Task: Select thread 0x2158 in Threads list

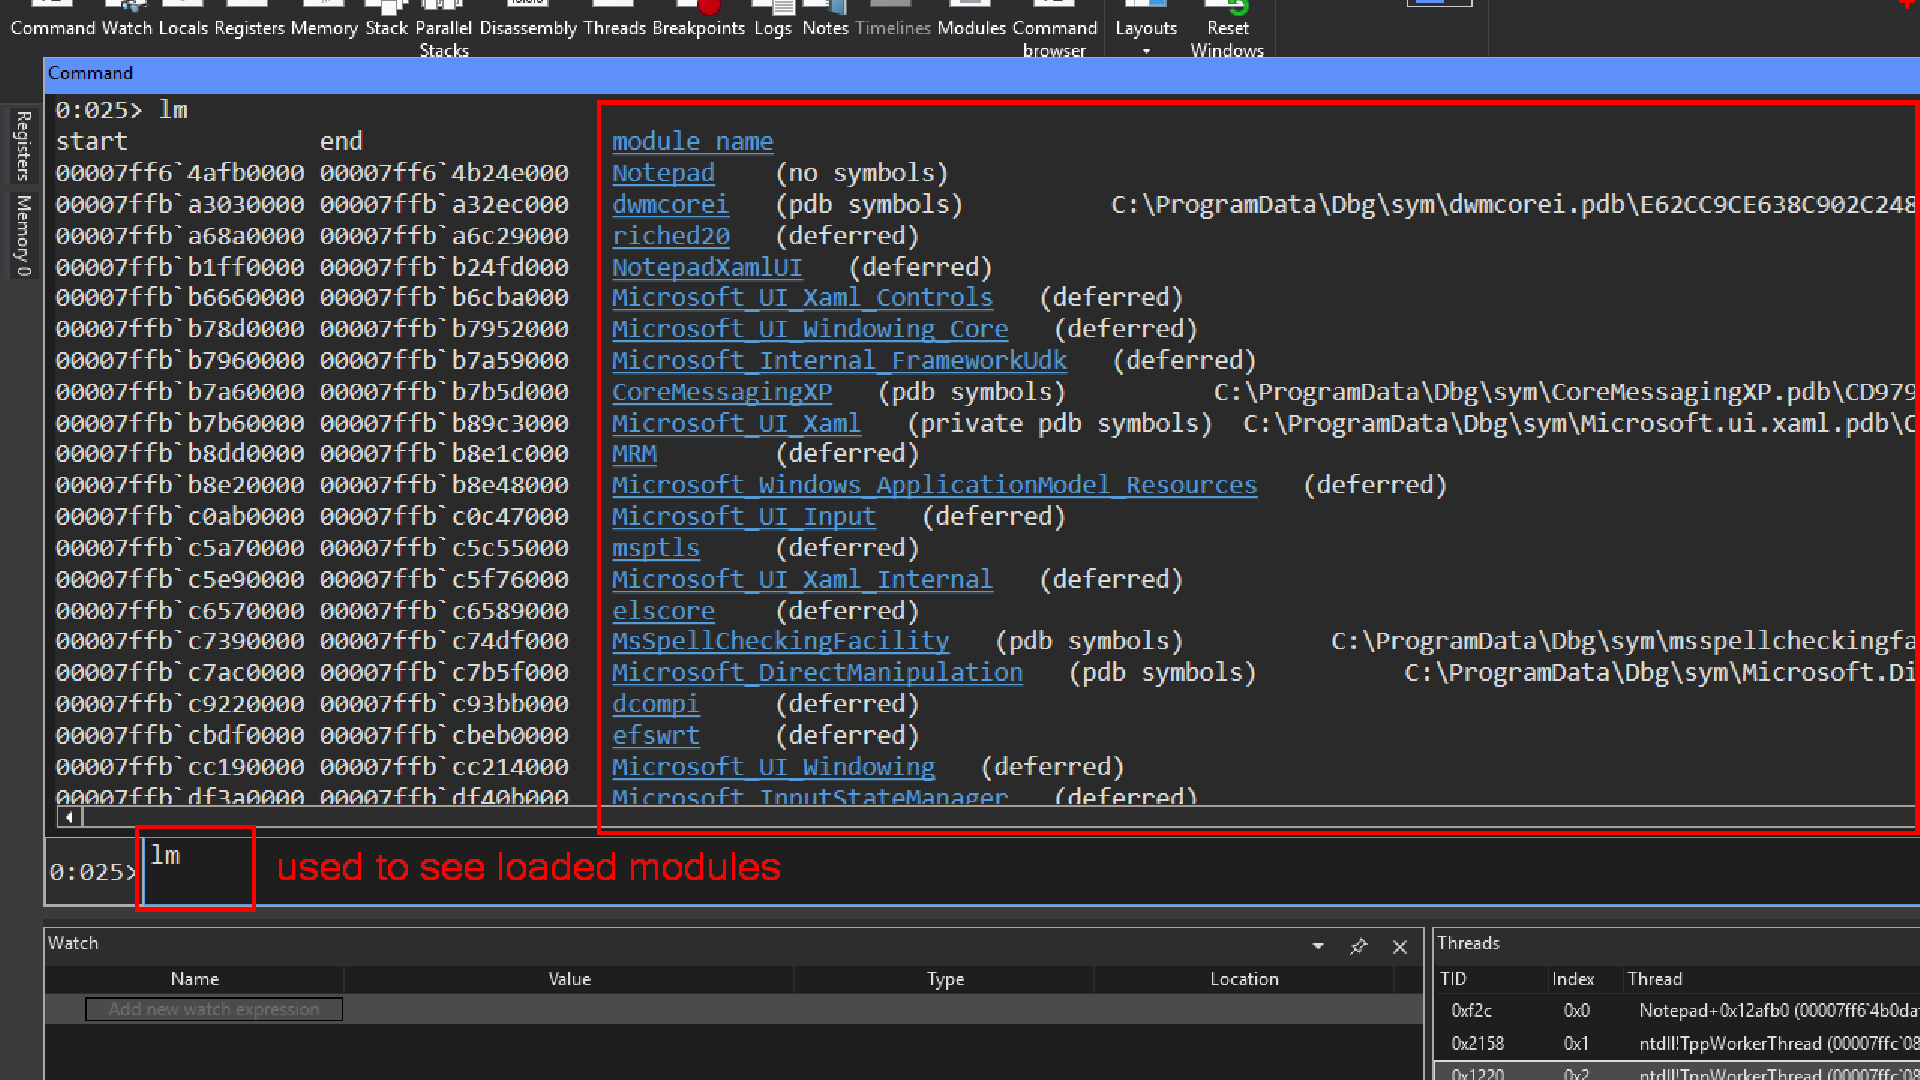Action: (x=1478, y=1043)
